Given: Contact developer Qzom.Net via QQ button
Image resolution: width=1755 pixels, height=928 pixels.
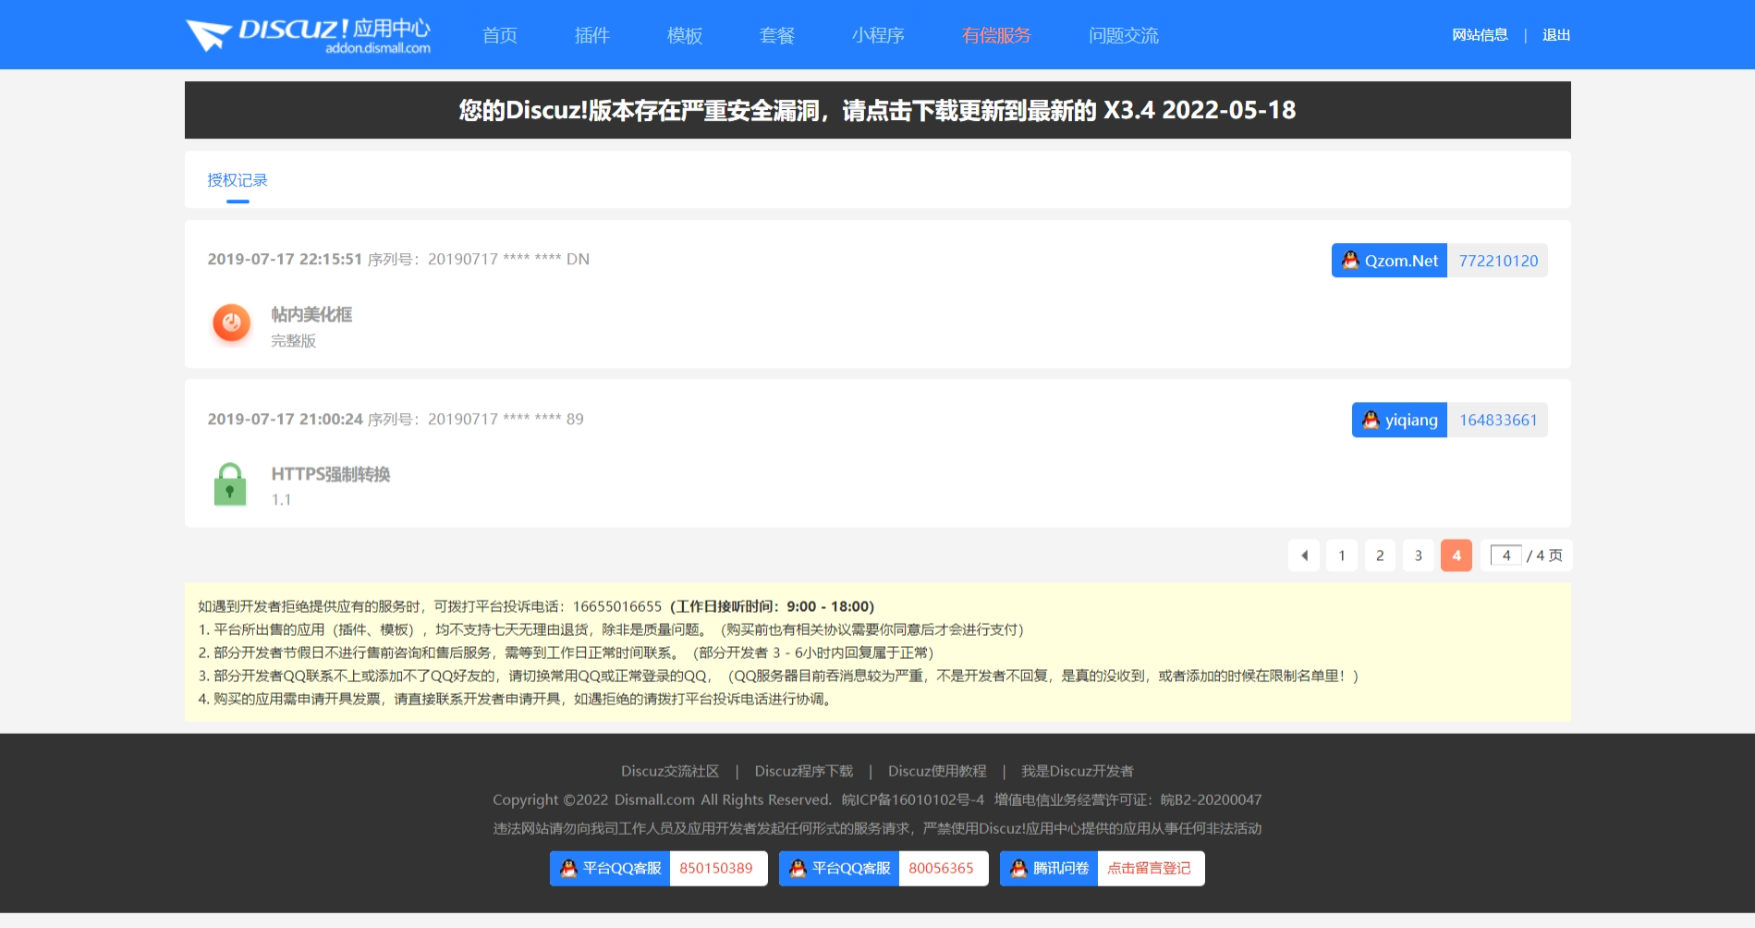Looking at the screenshot, I should click(x=1389, y=260).
